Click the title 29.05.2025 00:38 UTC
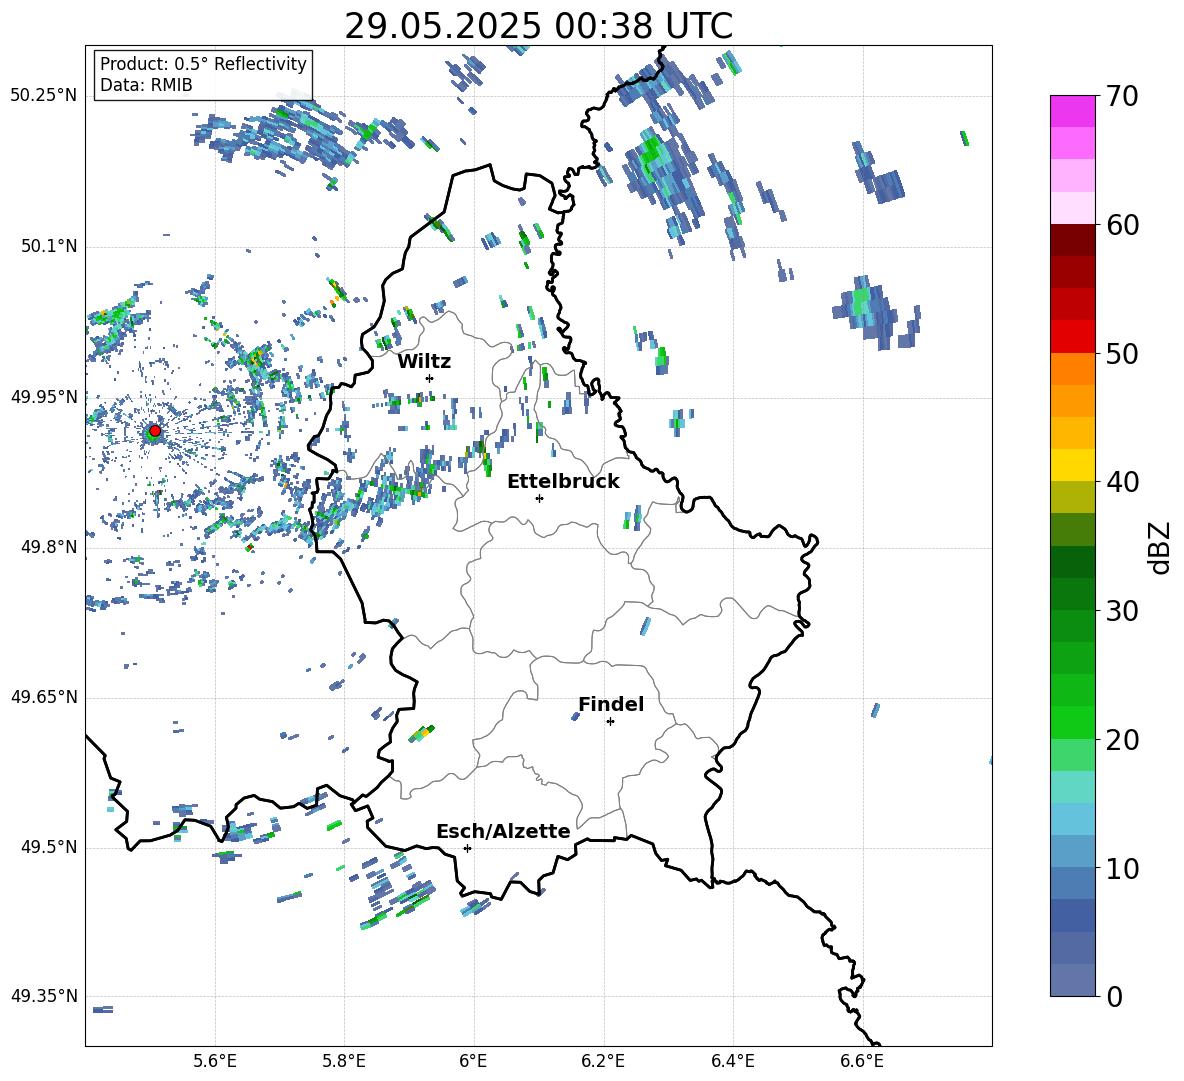Viewport: 1184px width, 1081px height. point(538,26)
